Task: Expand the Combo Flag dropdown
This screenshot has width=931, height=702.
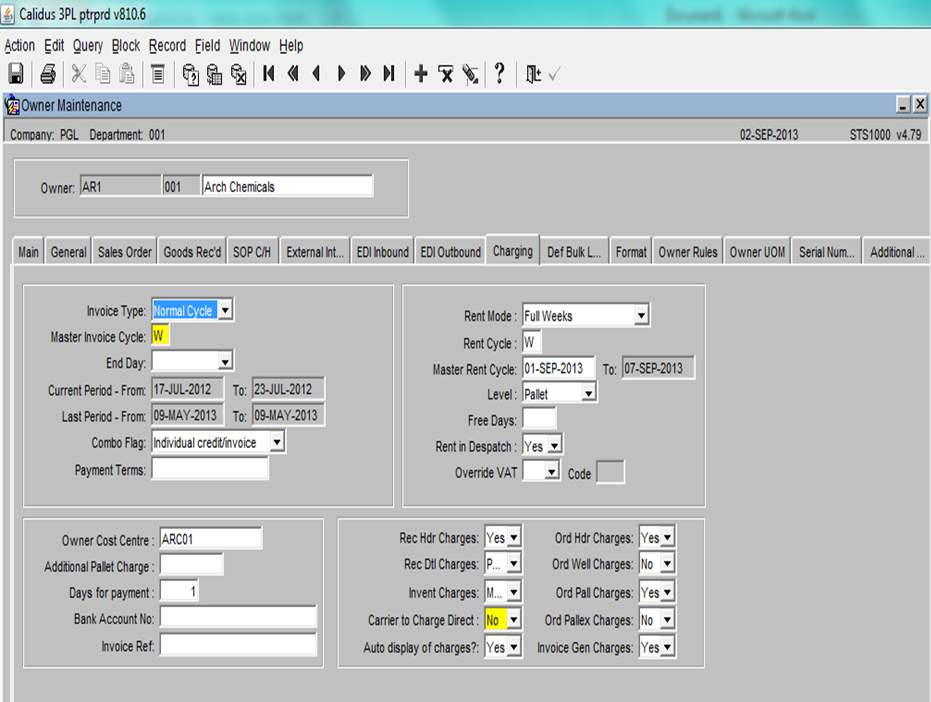Action: [x=277, y=442]
